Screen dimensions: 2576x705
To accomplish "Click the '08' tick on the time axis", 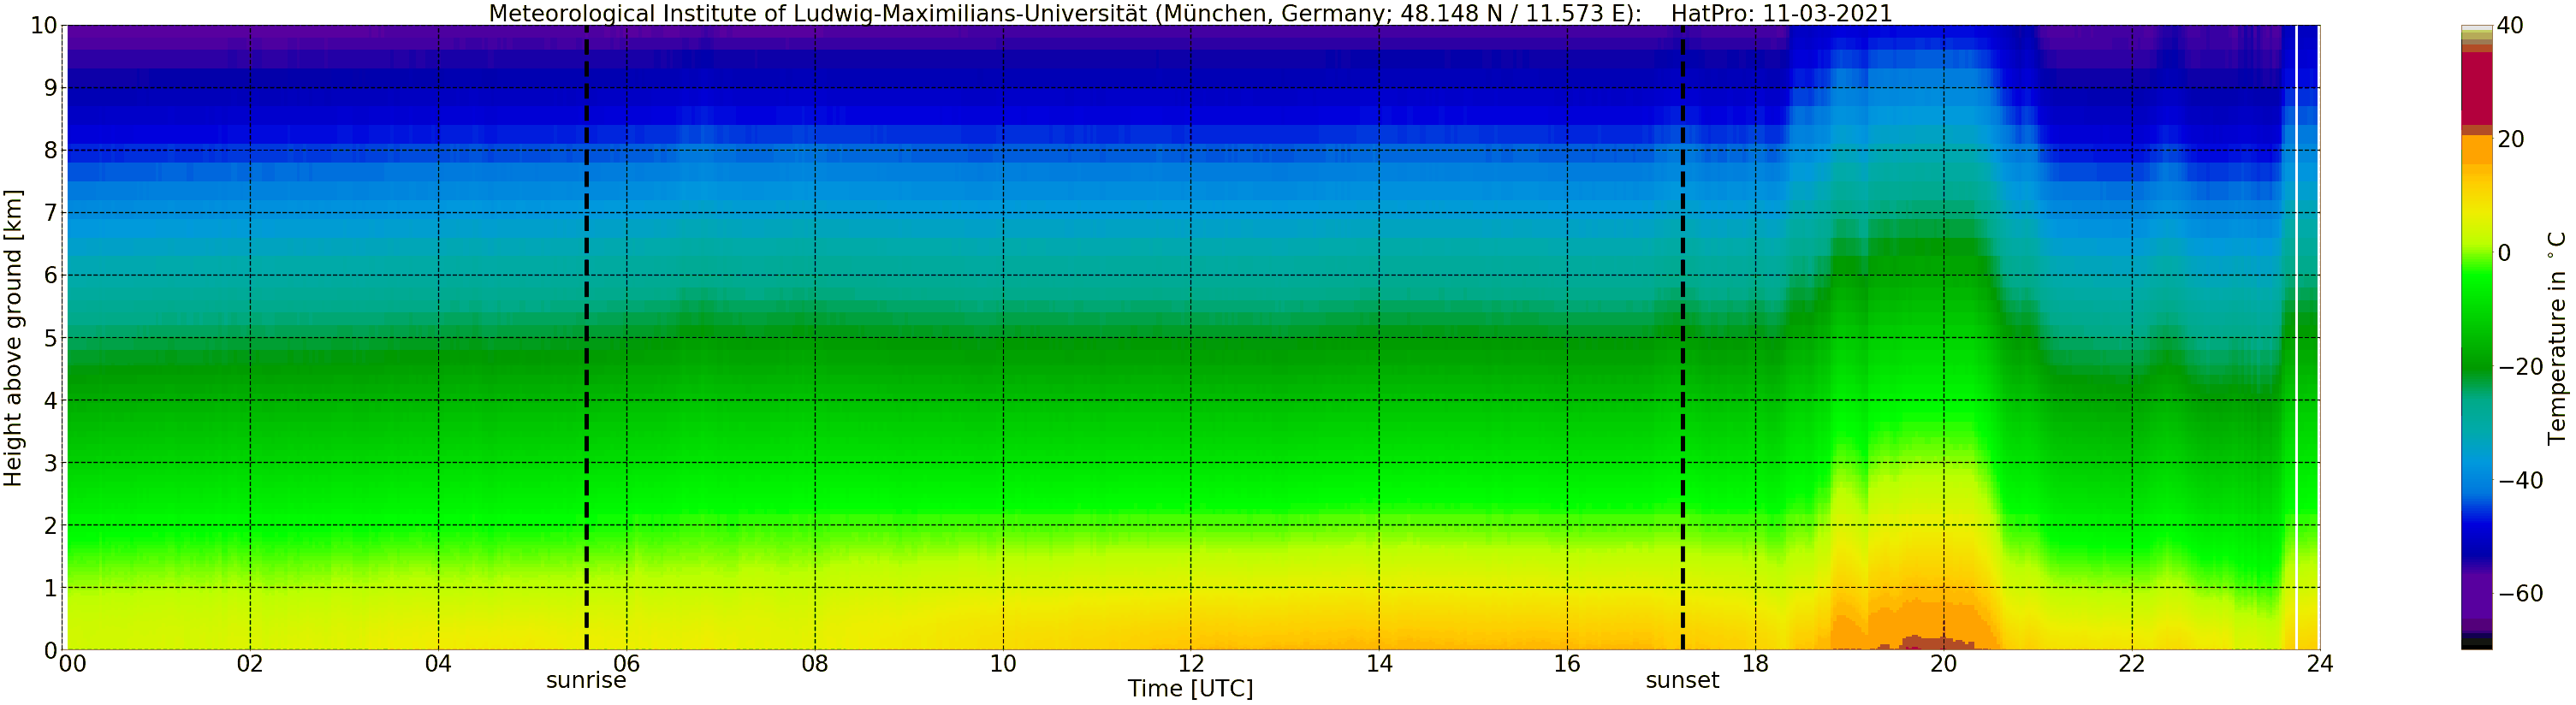I will click(815, 664).
